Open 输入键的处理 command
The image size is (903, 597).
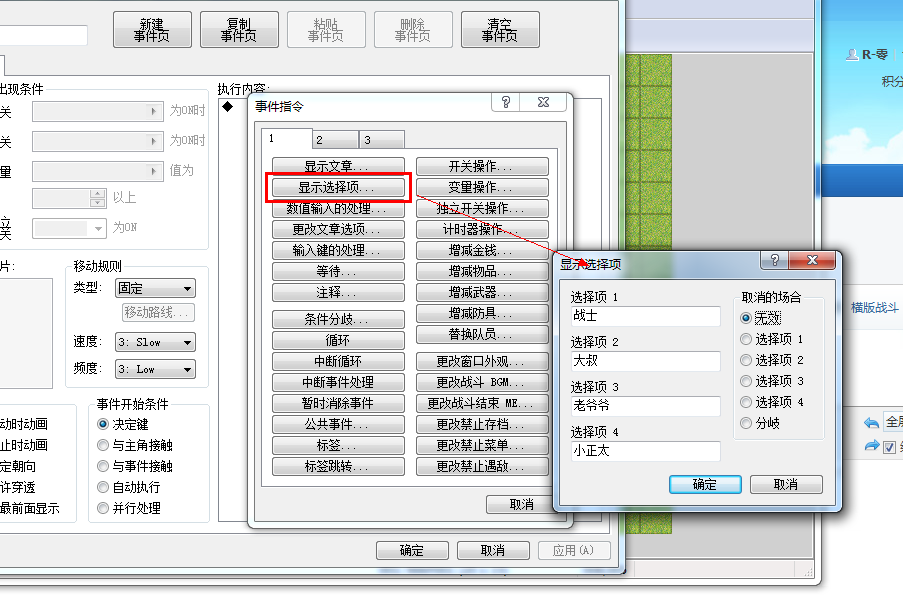(338, 250)
